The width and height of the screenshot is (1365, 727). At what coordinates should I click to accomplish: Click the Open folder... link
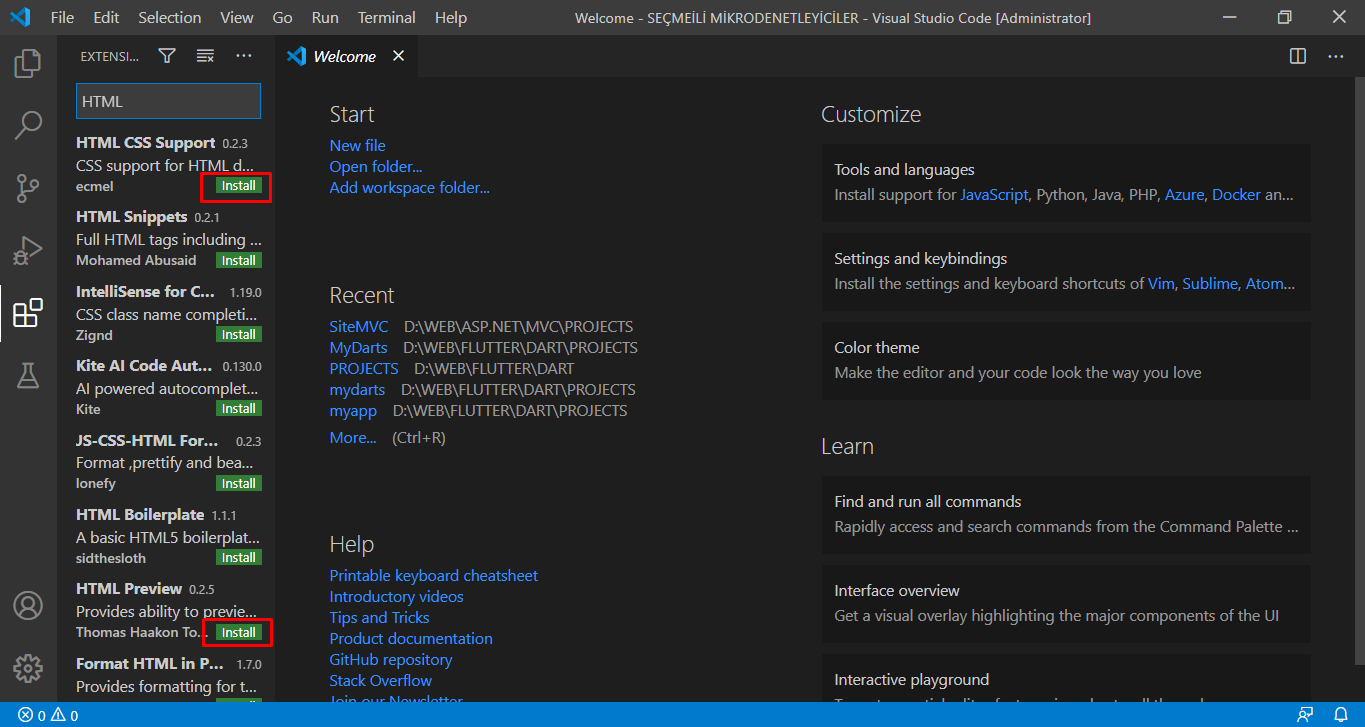click(376, 166)
